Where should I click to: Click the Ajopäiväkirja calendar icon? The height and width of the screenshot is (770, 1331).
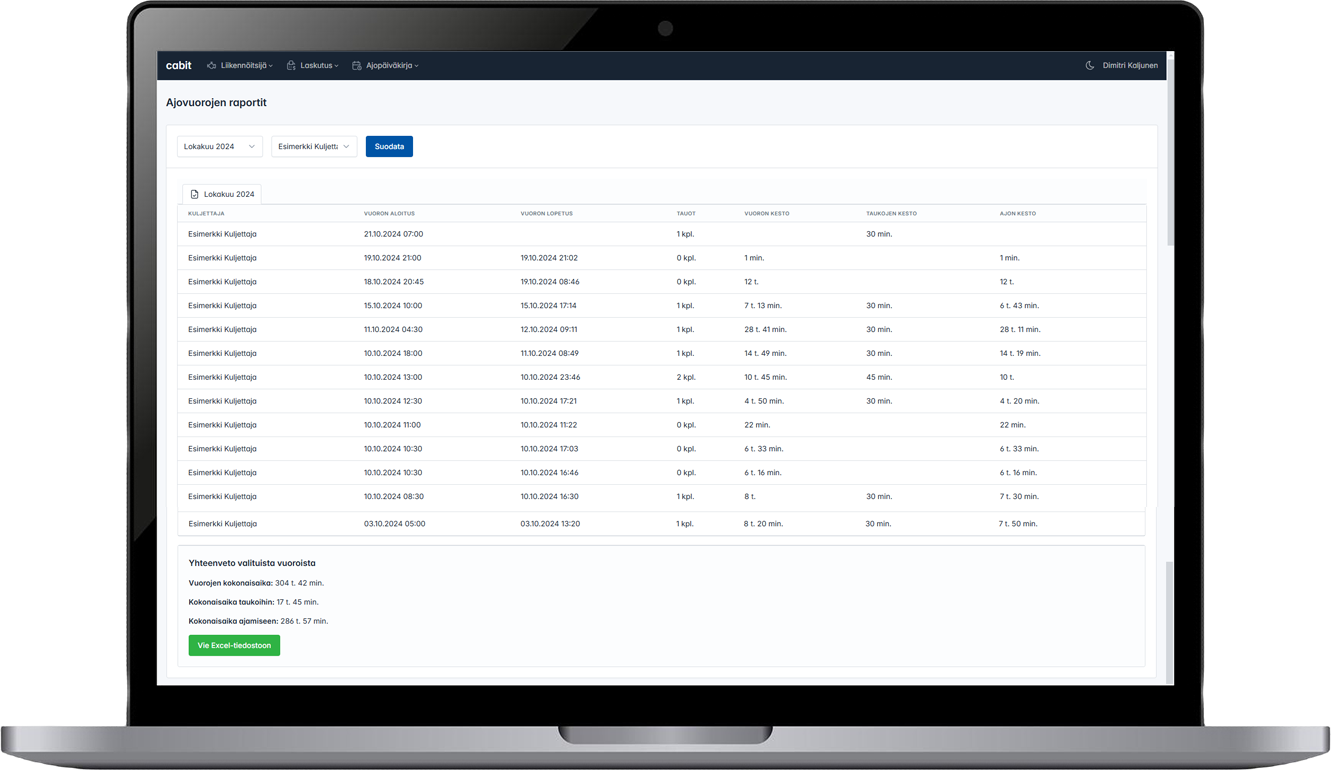pyautogui.click(x=356, y=66)
